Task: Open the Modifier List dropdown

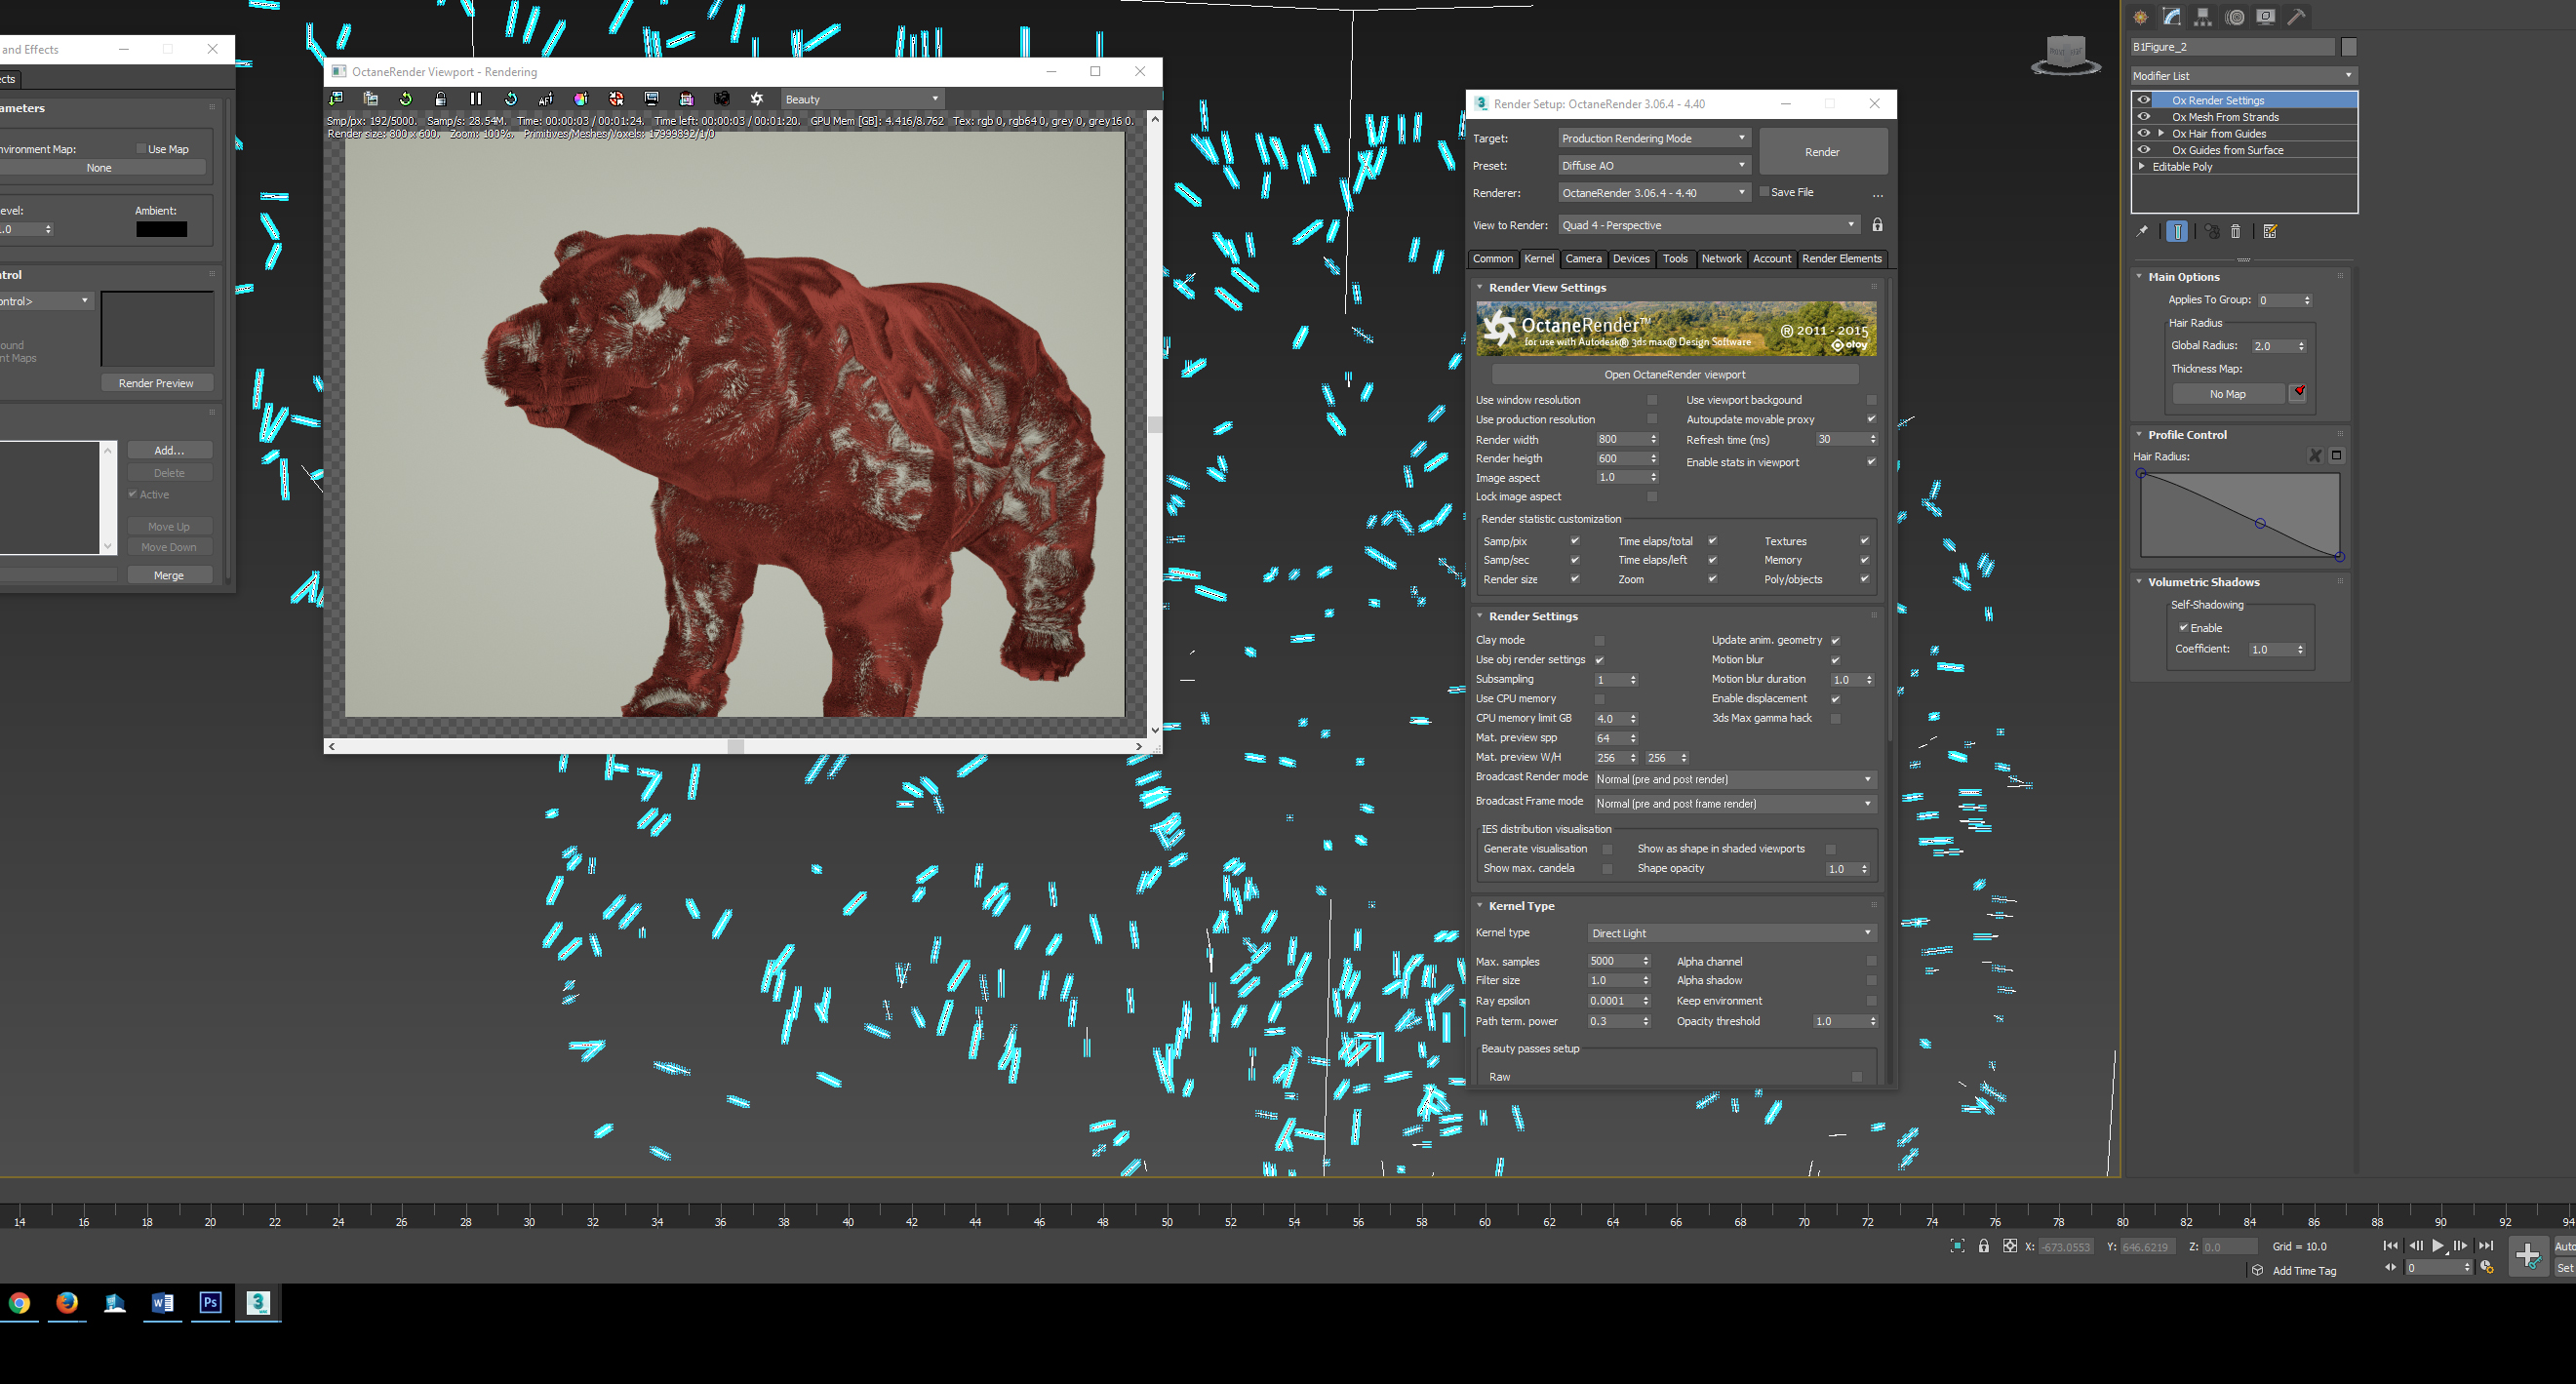Action: click(x=2243, y=76)
